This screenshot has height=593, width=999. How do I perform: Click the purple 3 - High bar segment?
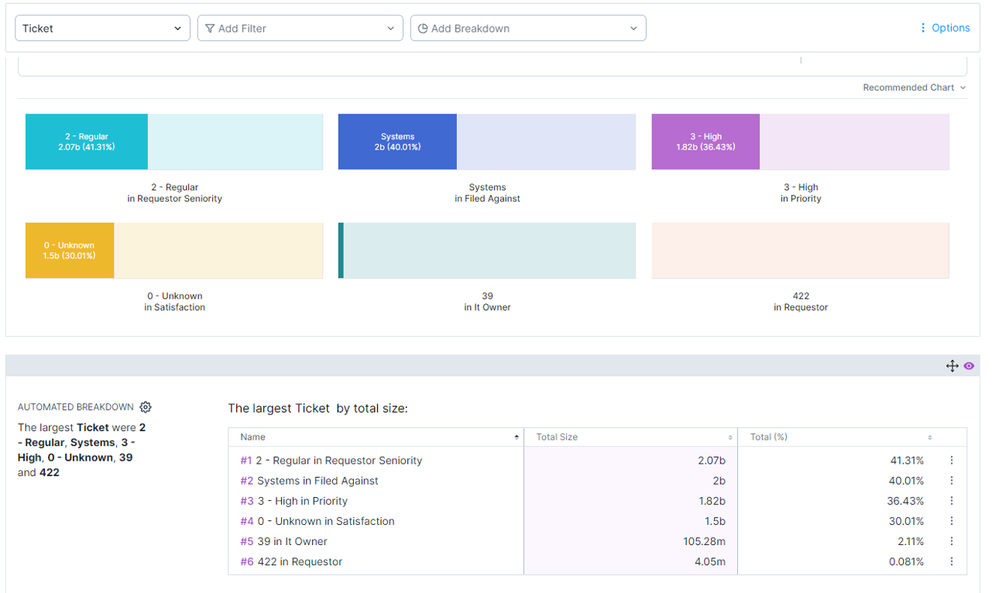click(705, 142)
